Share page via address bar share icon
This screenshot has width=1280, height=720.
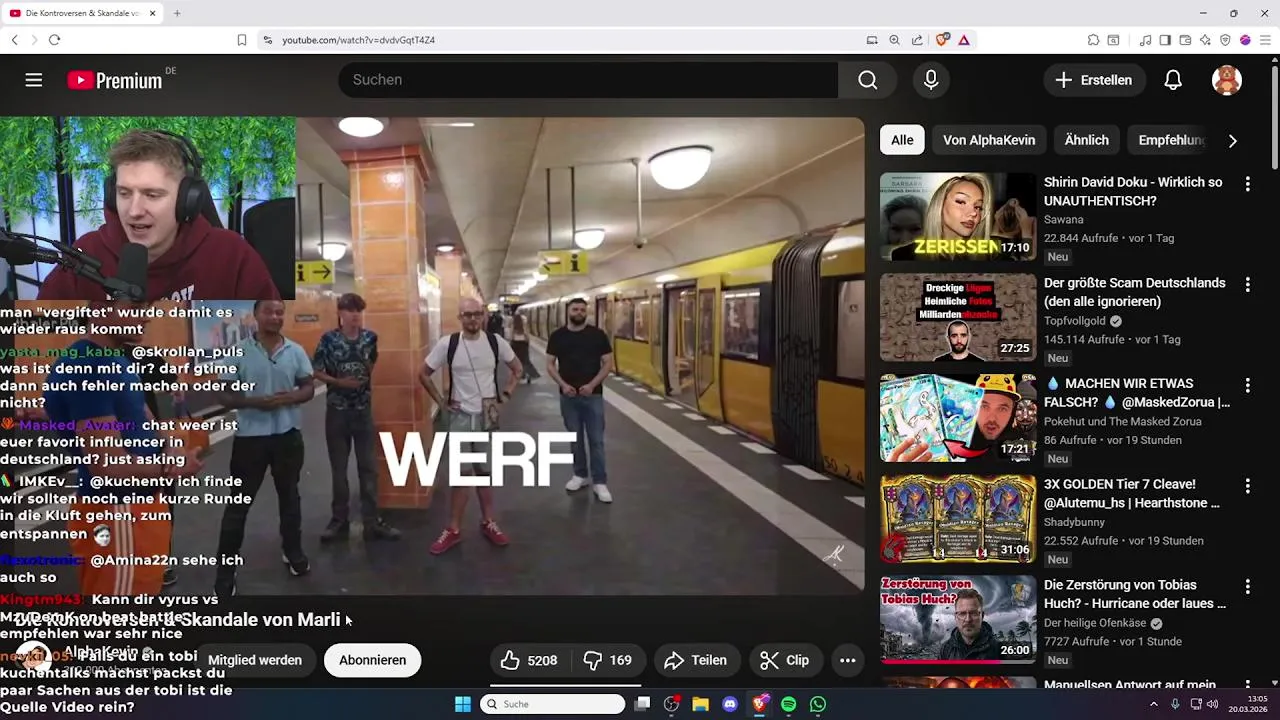click(917, 40)
